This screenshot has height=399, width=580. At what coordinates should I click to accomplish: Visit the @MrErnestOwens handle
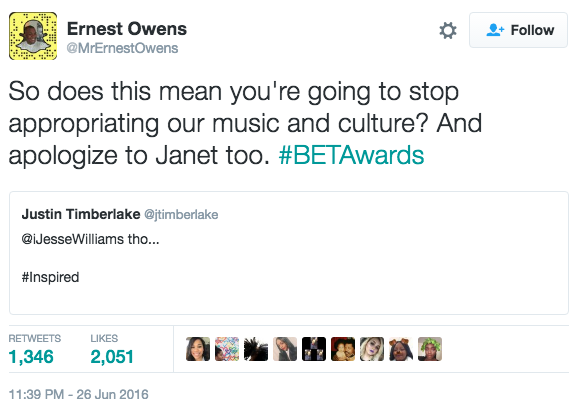coord(122,48)
